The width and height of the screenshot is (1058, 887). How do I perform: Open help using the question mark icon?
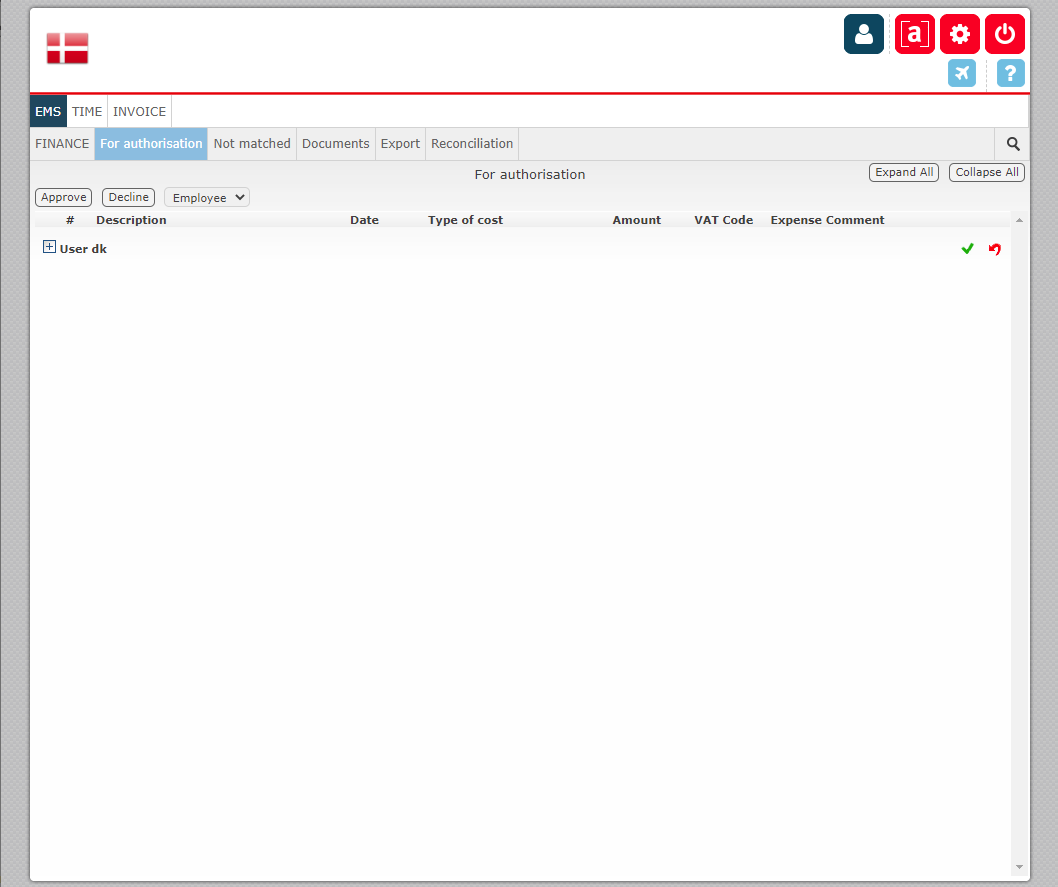pos(1009,73)
